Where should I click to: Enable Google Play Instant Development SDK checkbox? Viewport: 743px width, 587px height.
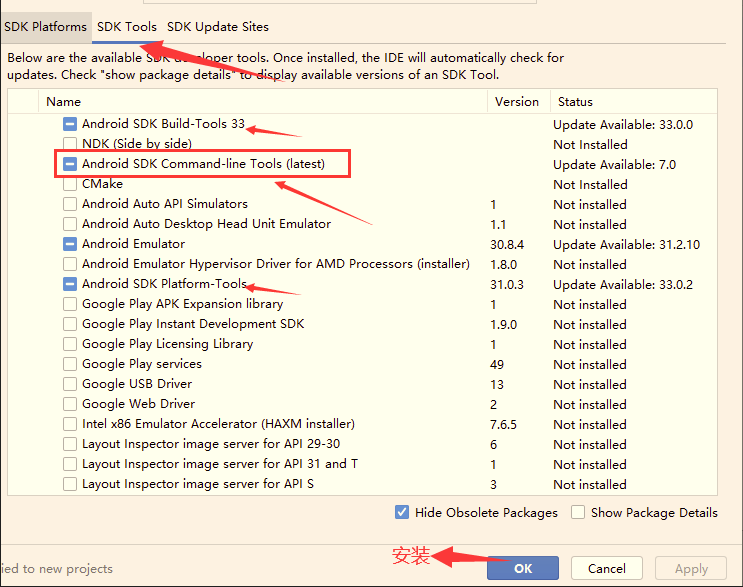(70, 324)
